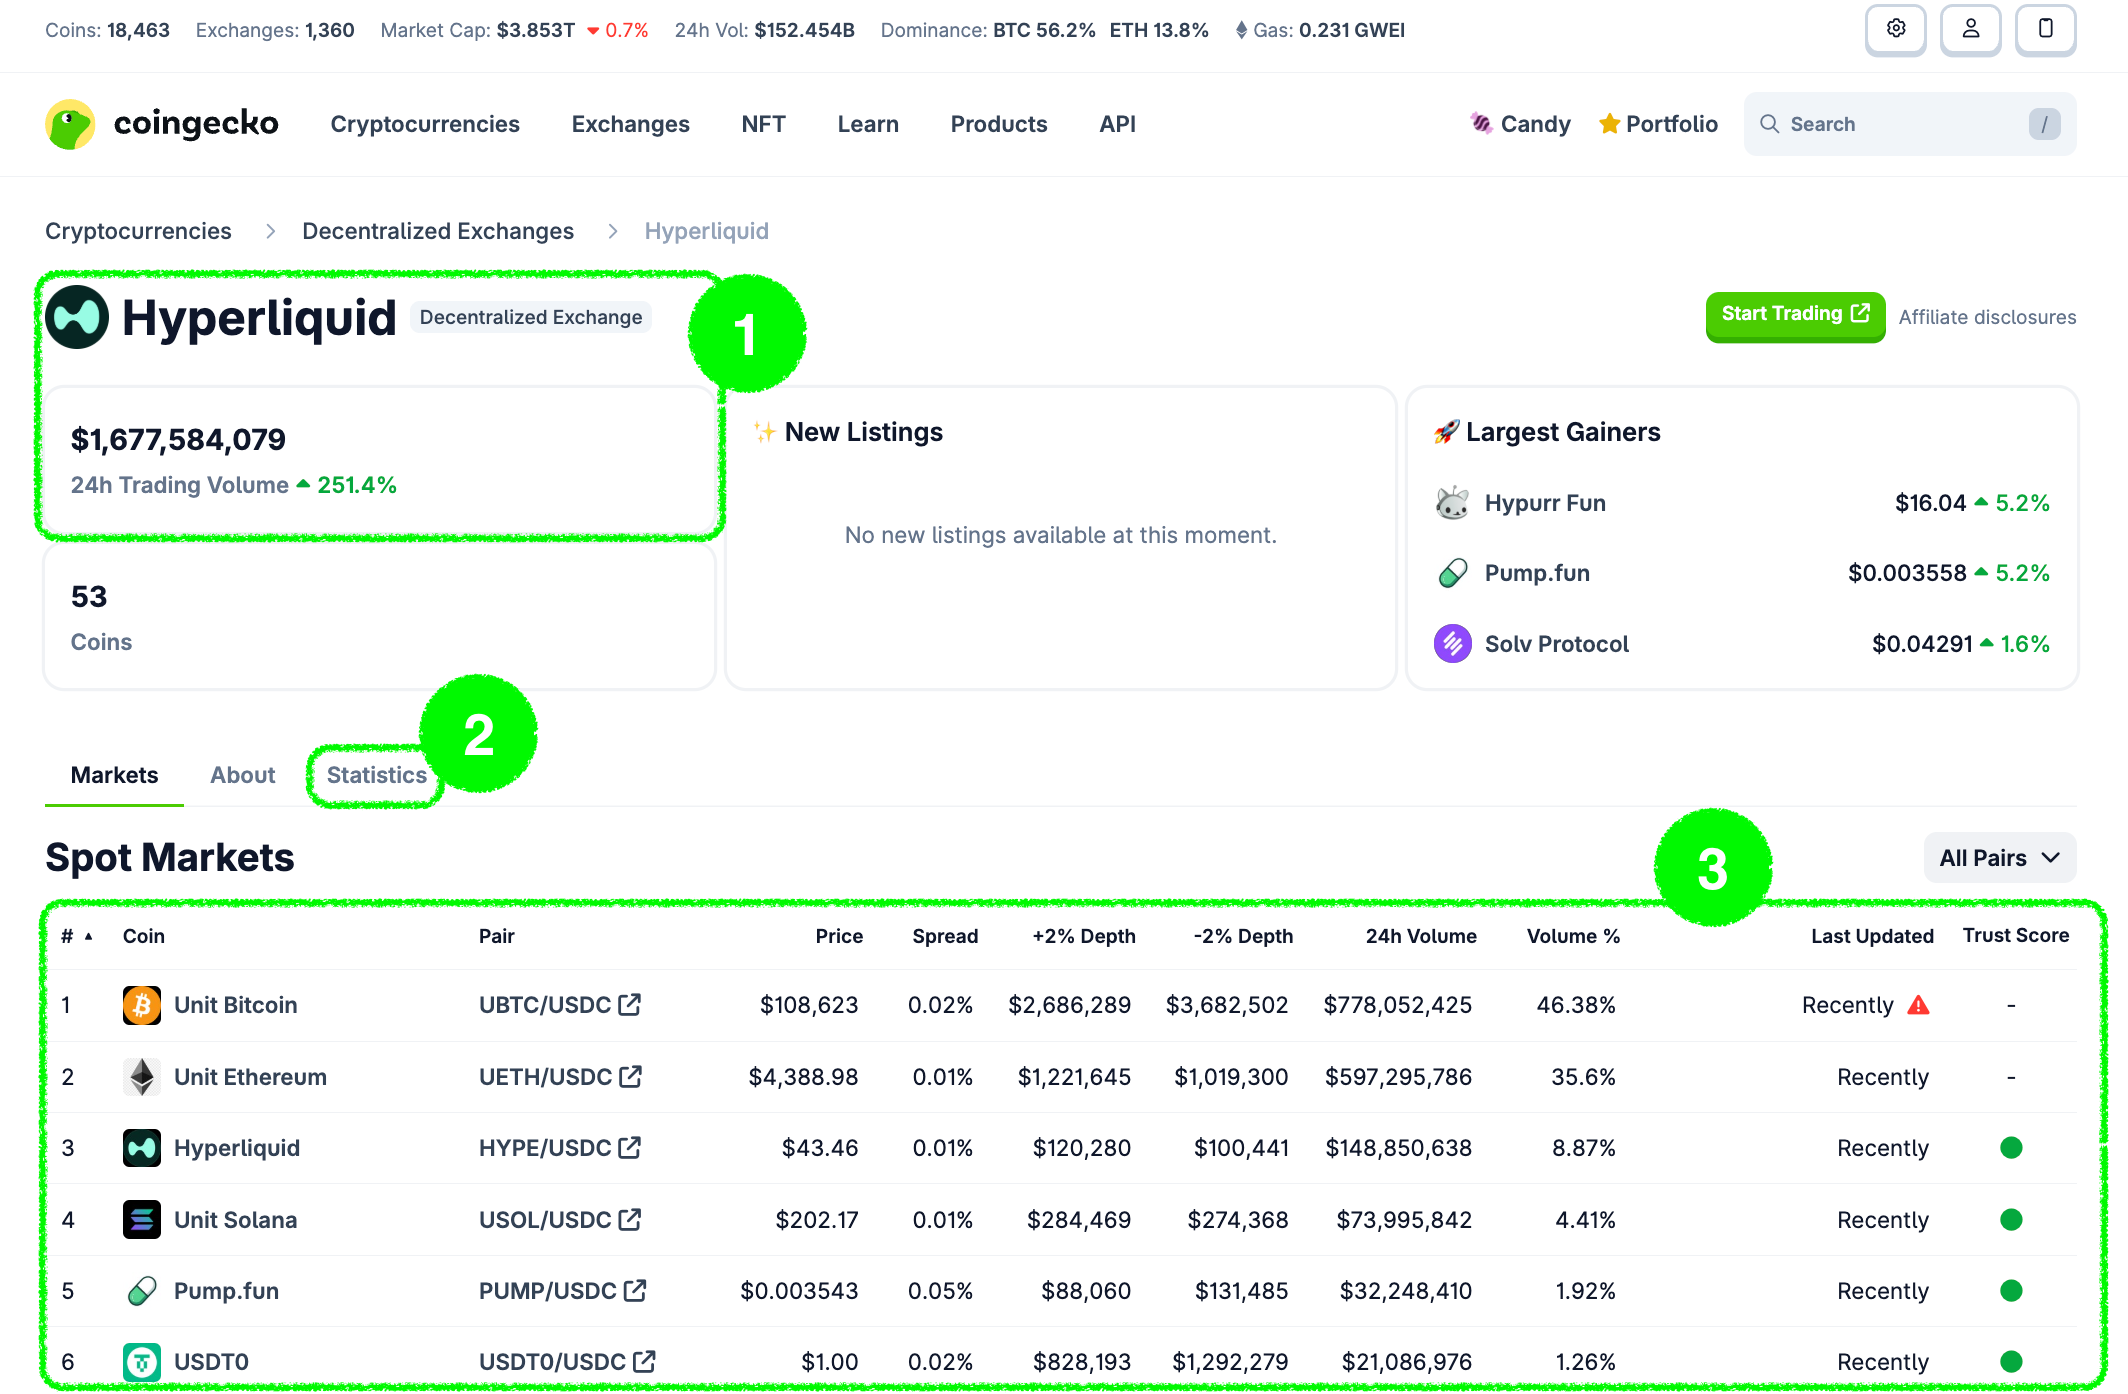
Task: Open the NFT nav menu
Action: click(764, 124)
